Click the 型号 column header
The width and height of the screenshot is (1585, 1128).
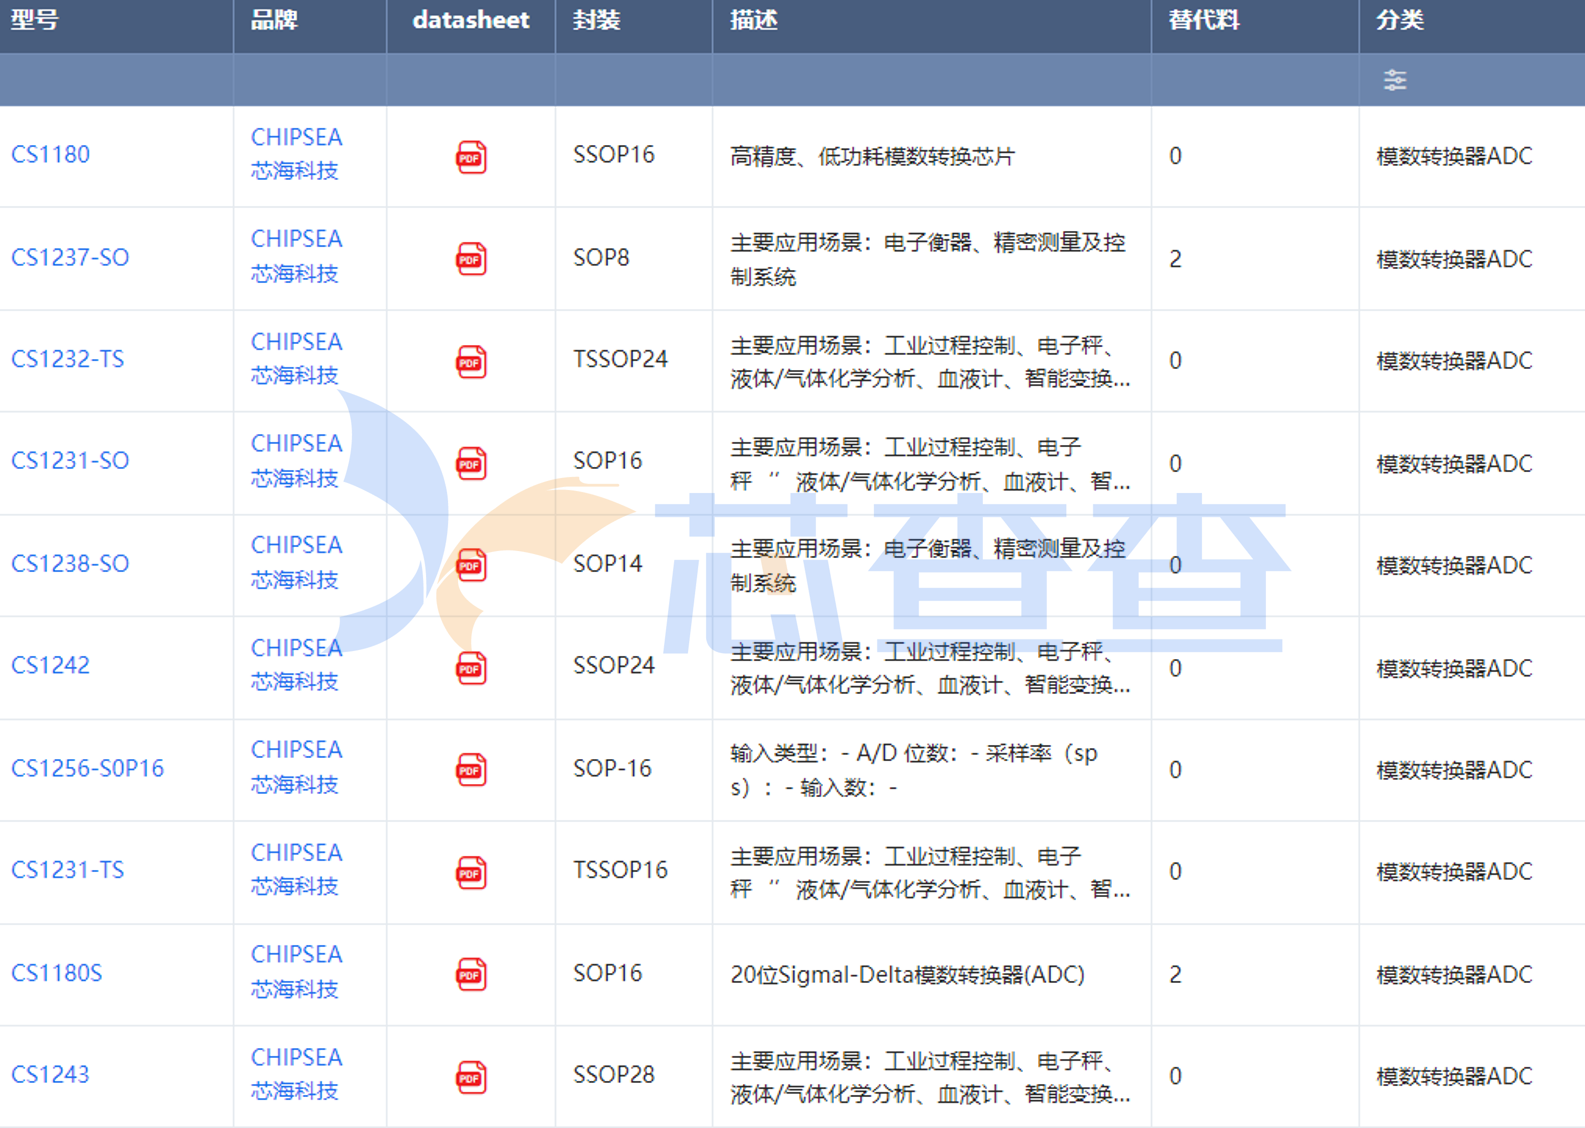[35, 21]
